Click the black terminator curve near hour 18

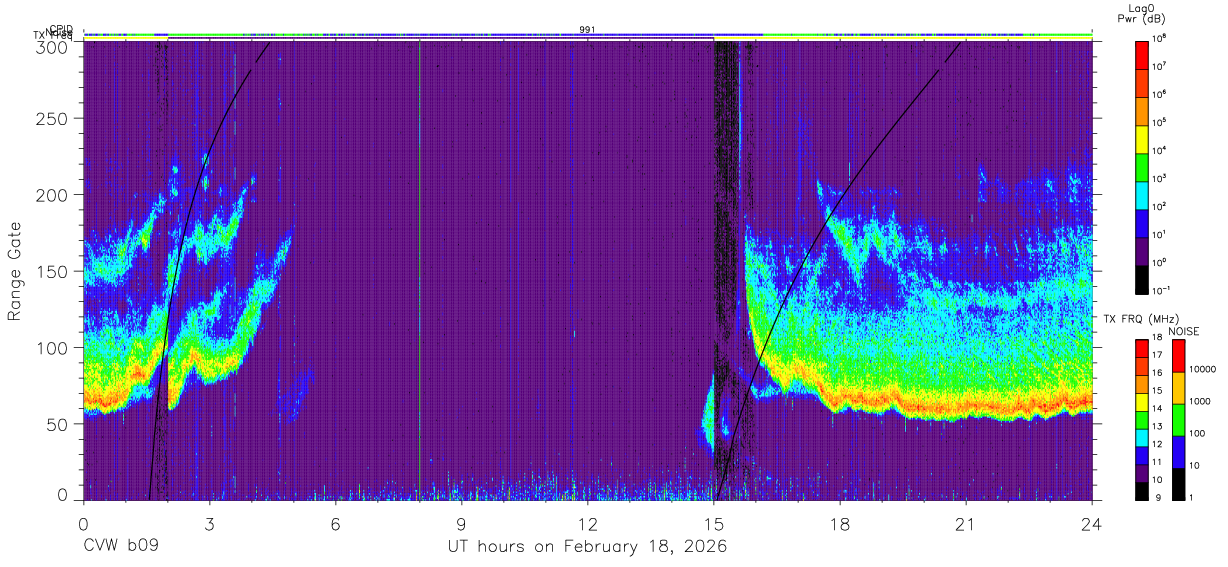[838, 200]
